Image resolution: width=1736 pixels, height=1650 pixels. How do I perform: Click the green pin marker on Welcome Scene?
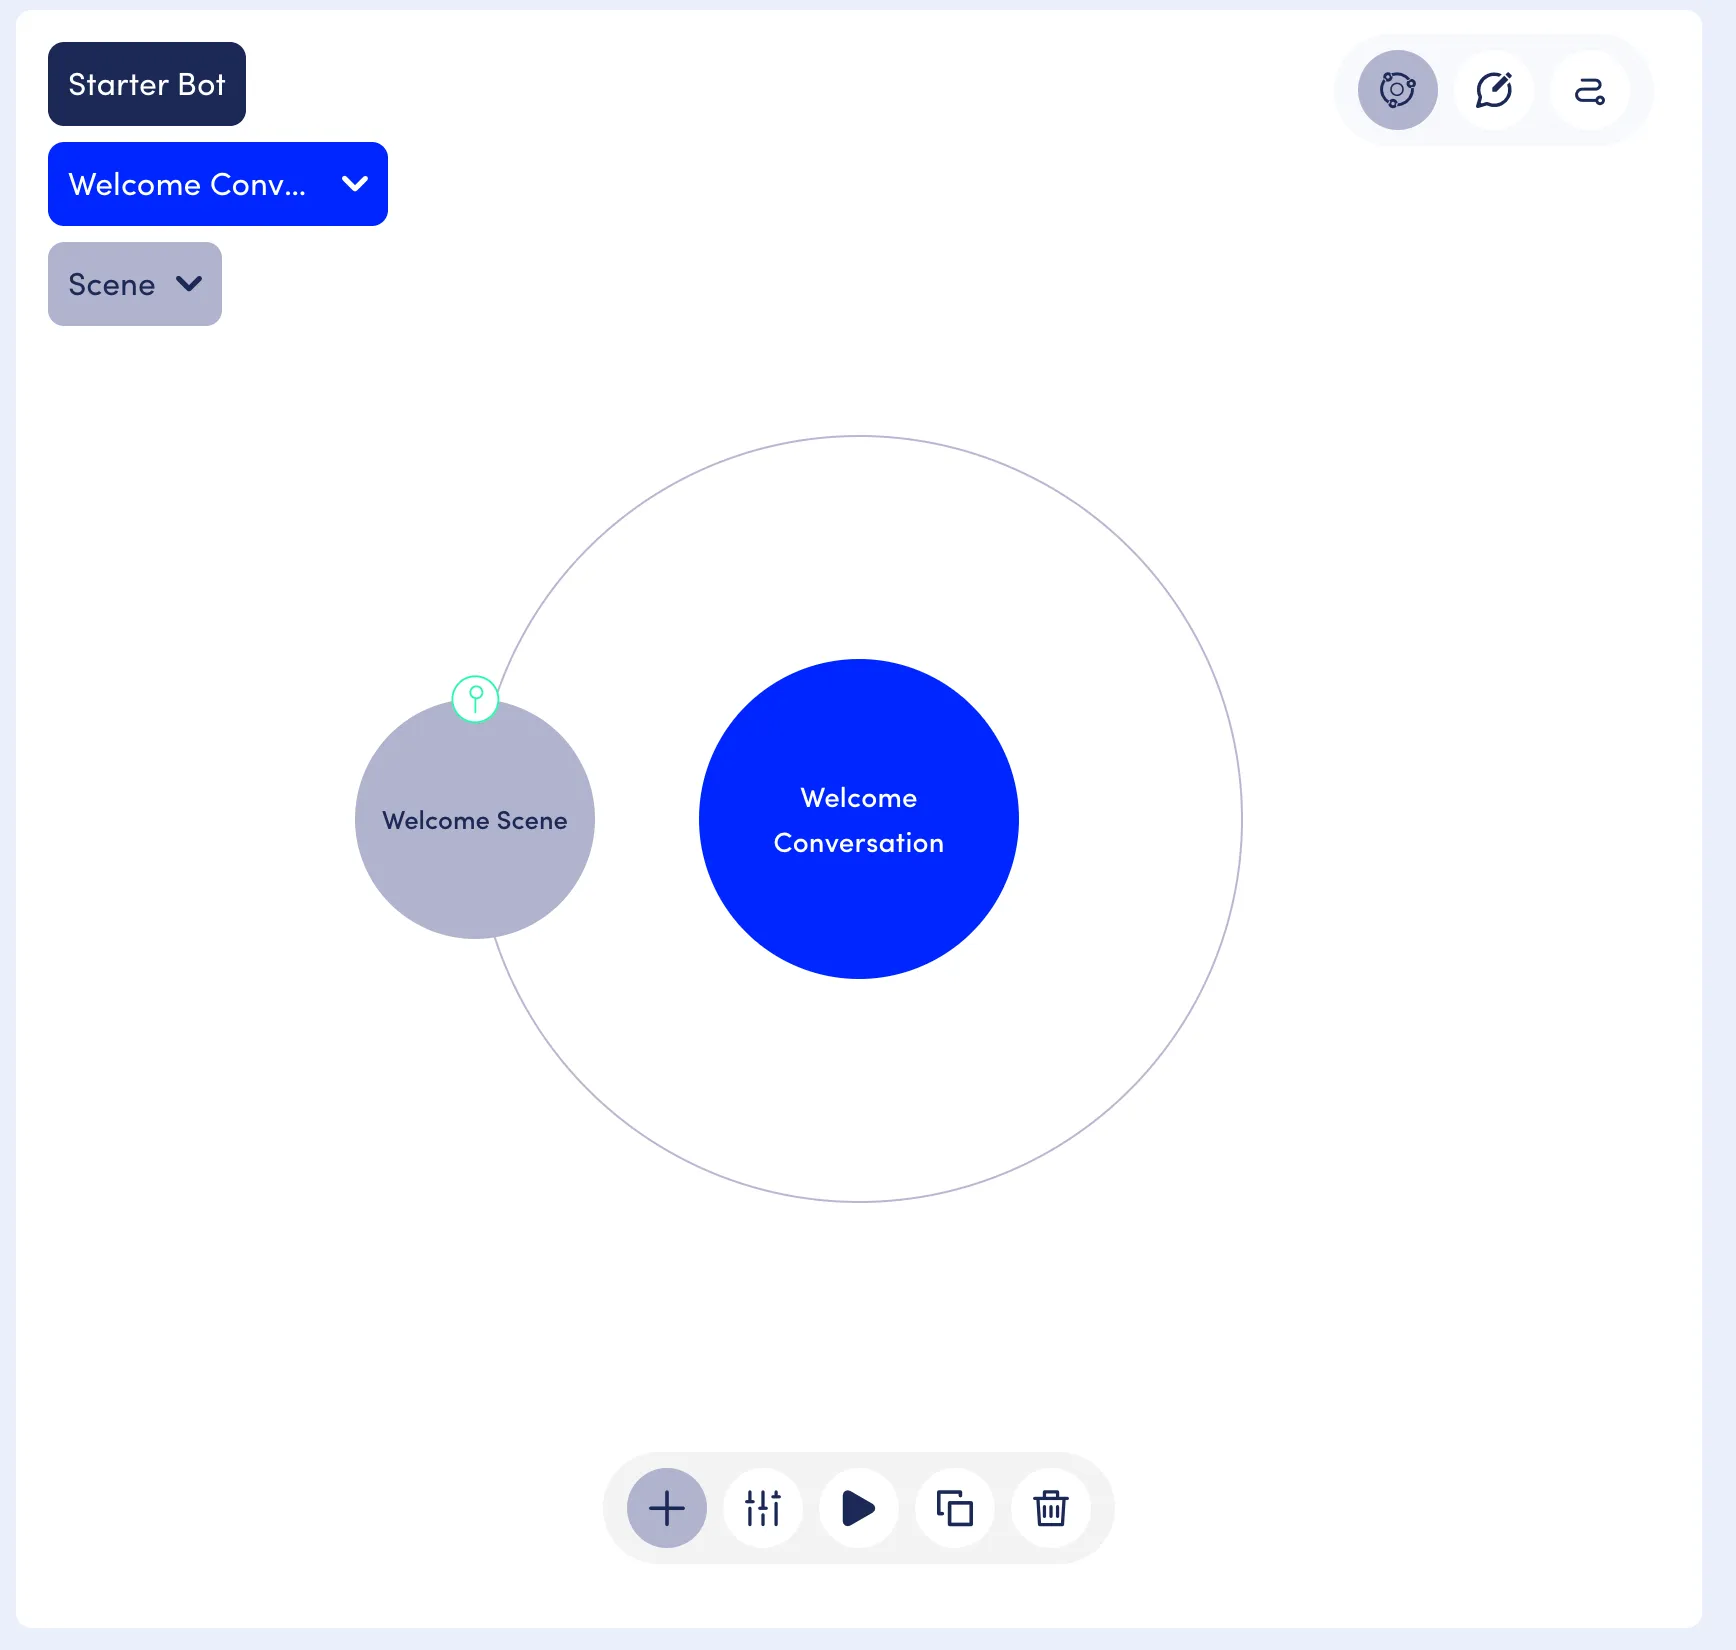475,698
